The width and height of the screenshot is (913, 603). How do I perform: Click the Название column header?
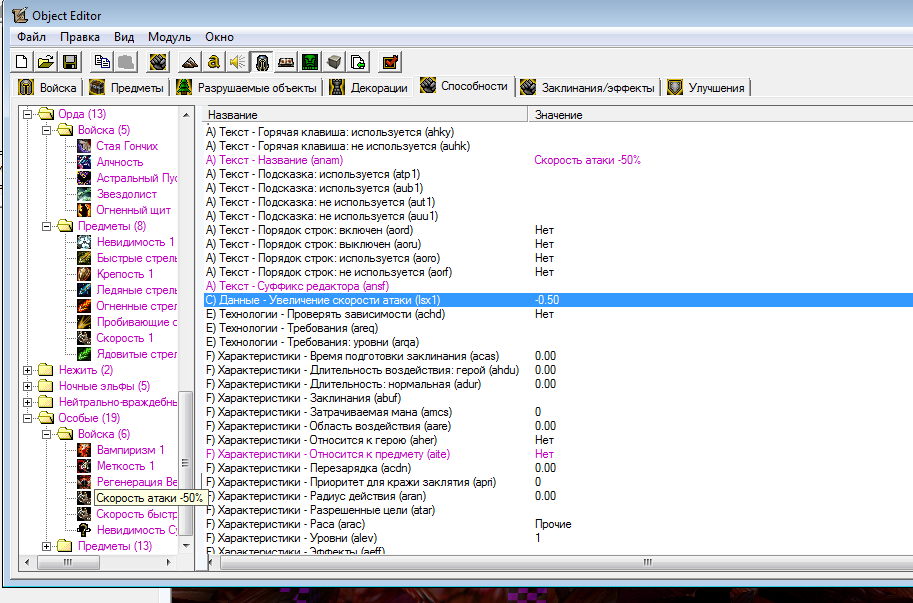pyautogui.click(x=366, y=115)
